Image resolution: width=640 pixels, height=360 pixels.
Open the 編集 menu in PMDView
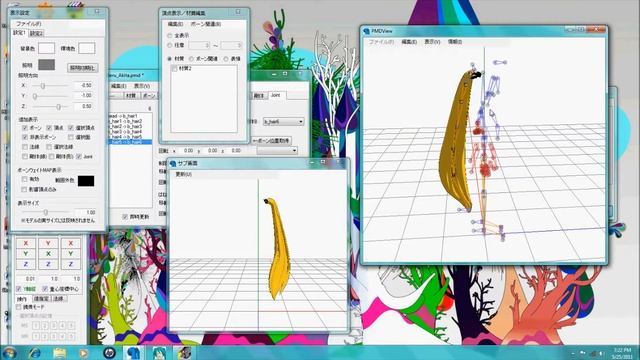point(409,42)
